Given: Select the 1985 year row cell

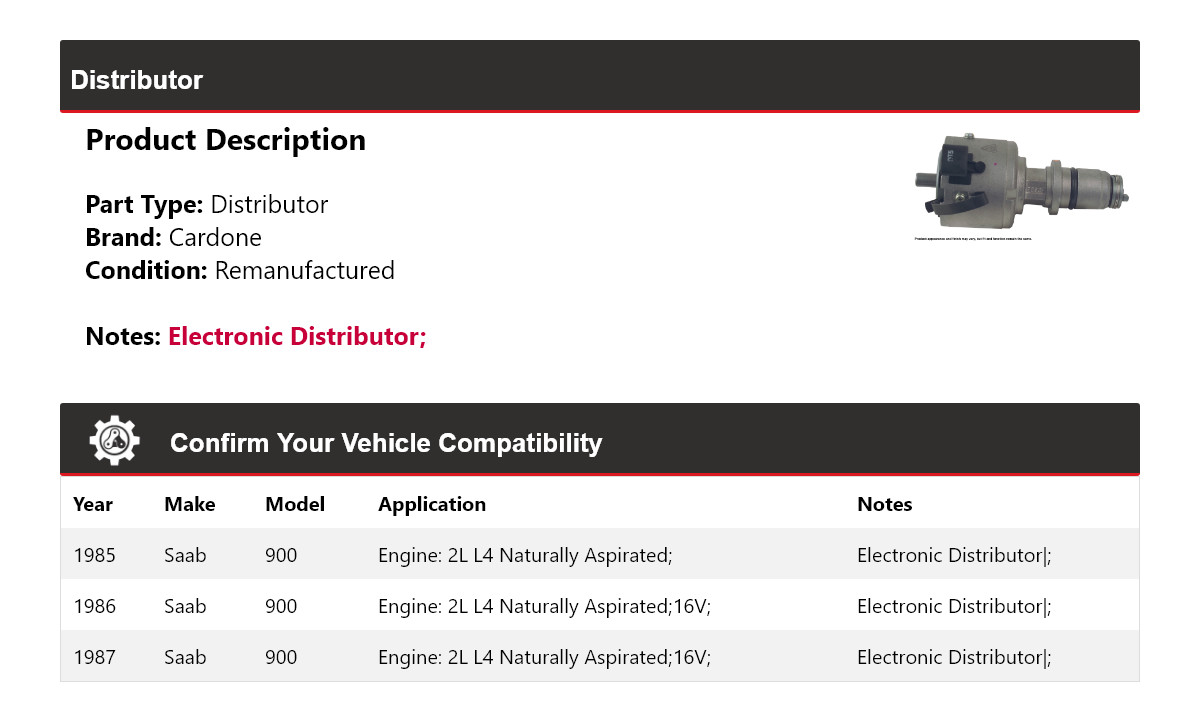Looking at the screenshot, I should coord(95,555).
